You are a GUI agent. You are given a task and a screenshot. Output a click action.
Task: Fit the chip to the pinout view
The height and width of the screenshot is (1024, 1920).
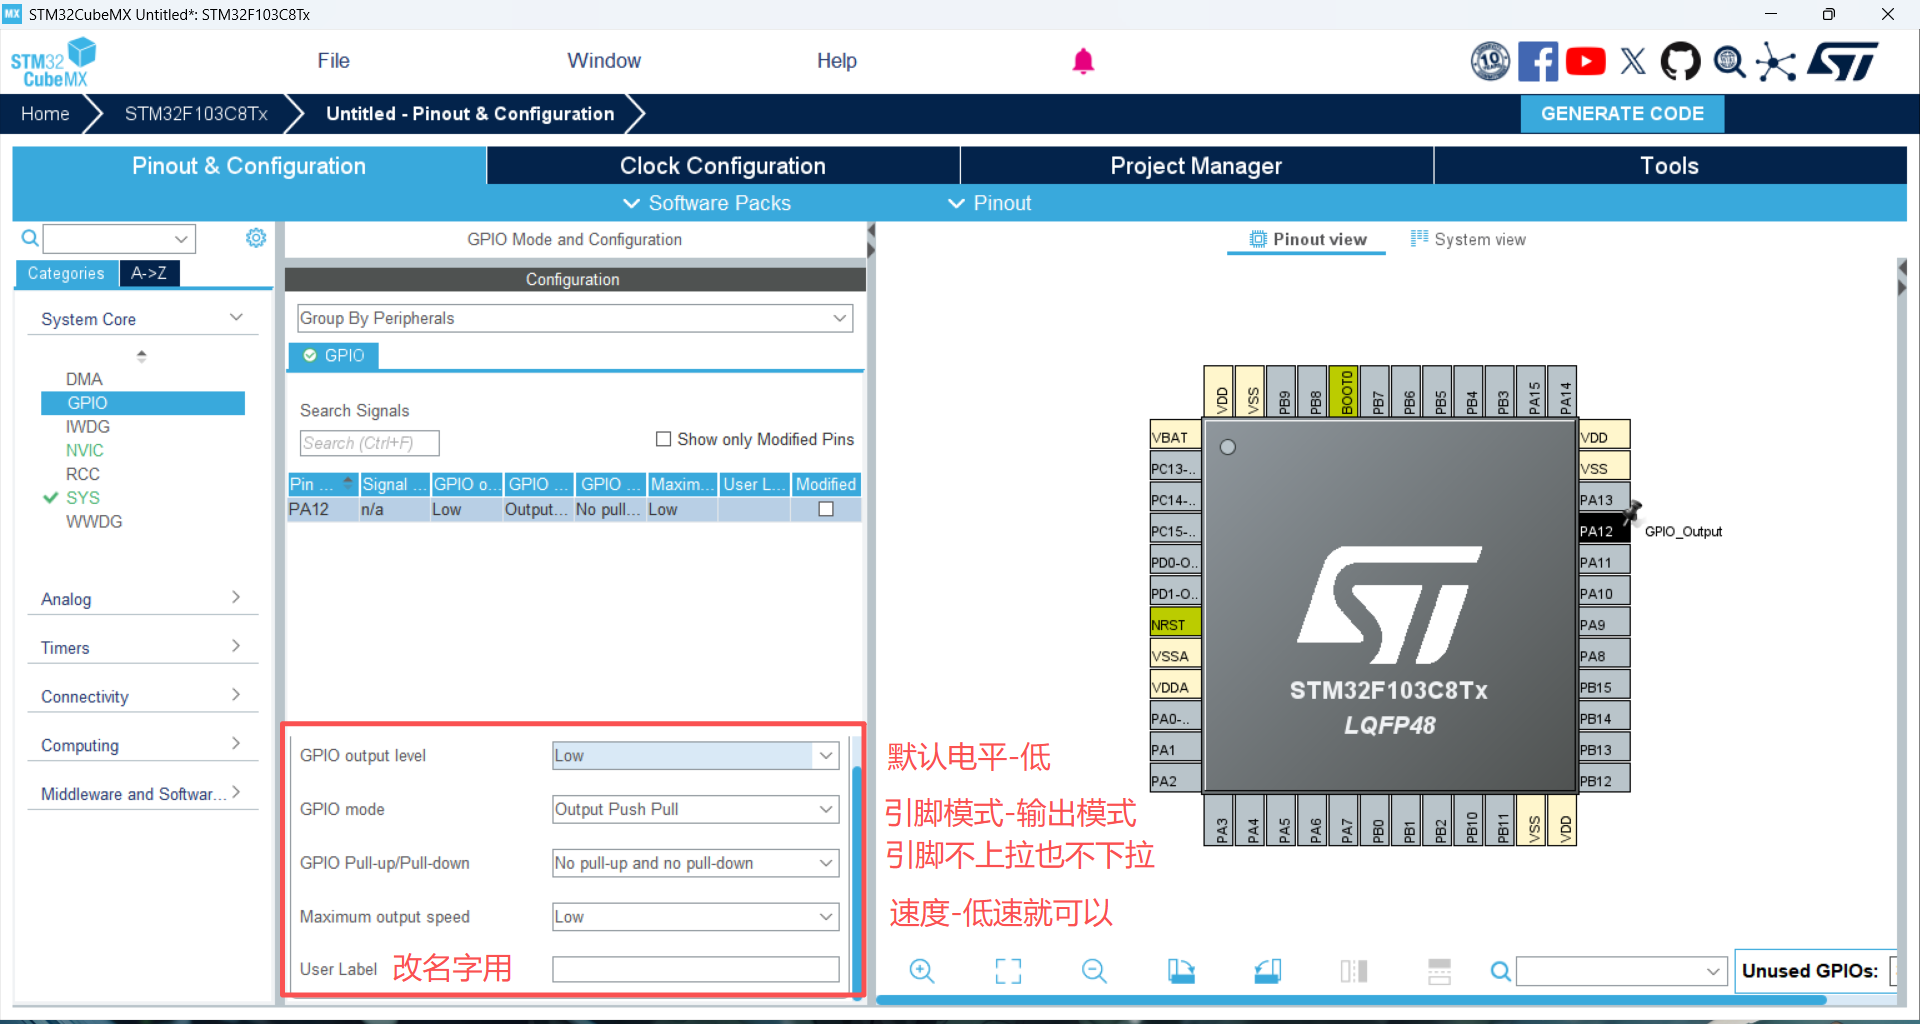point(1008,971)
